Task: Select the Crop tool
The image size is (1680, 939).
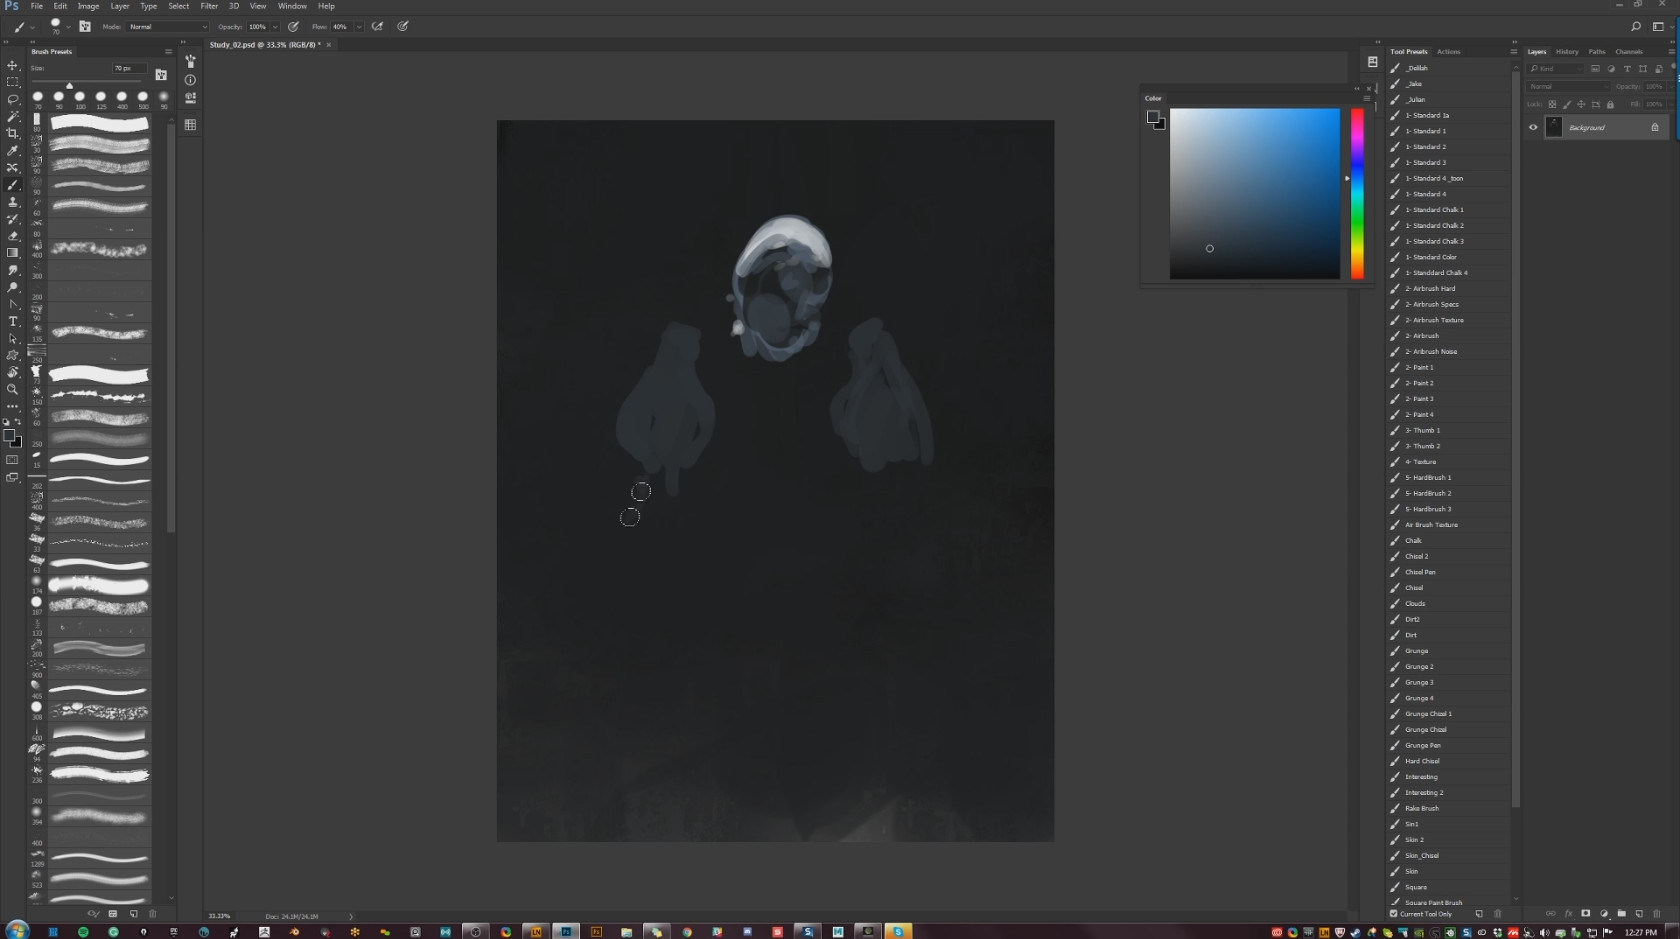Action: pos(13,133)
